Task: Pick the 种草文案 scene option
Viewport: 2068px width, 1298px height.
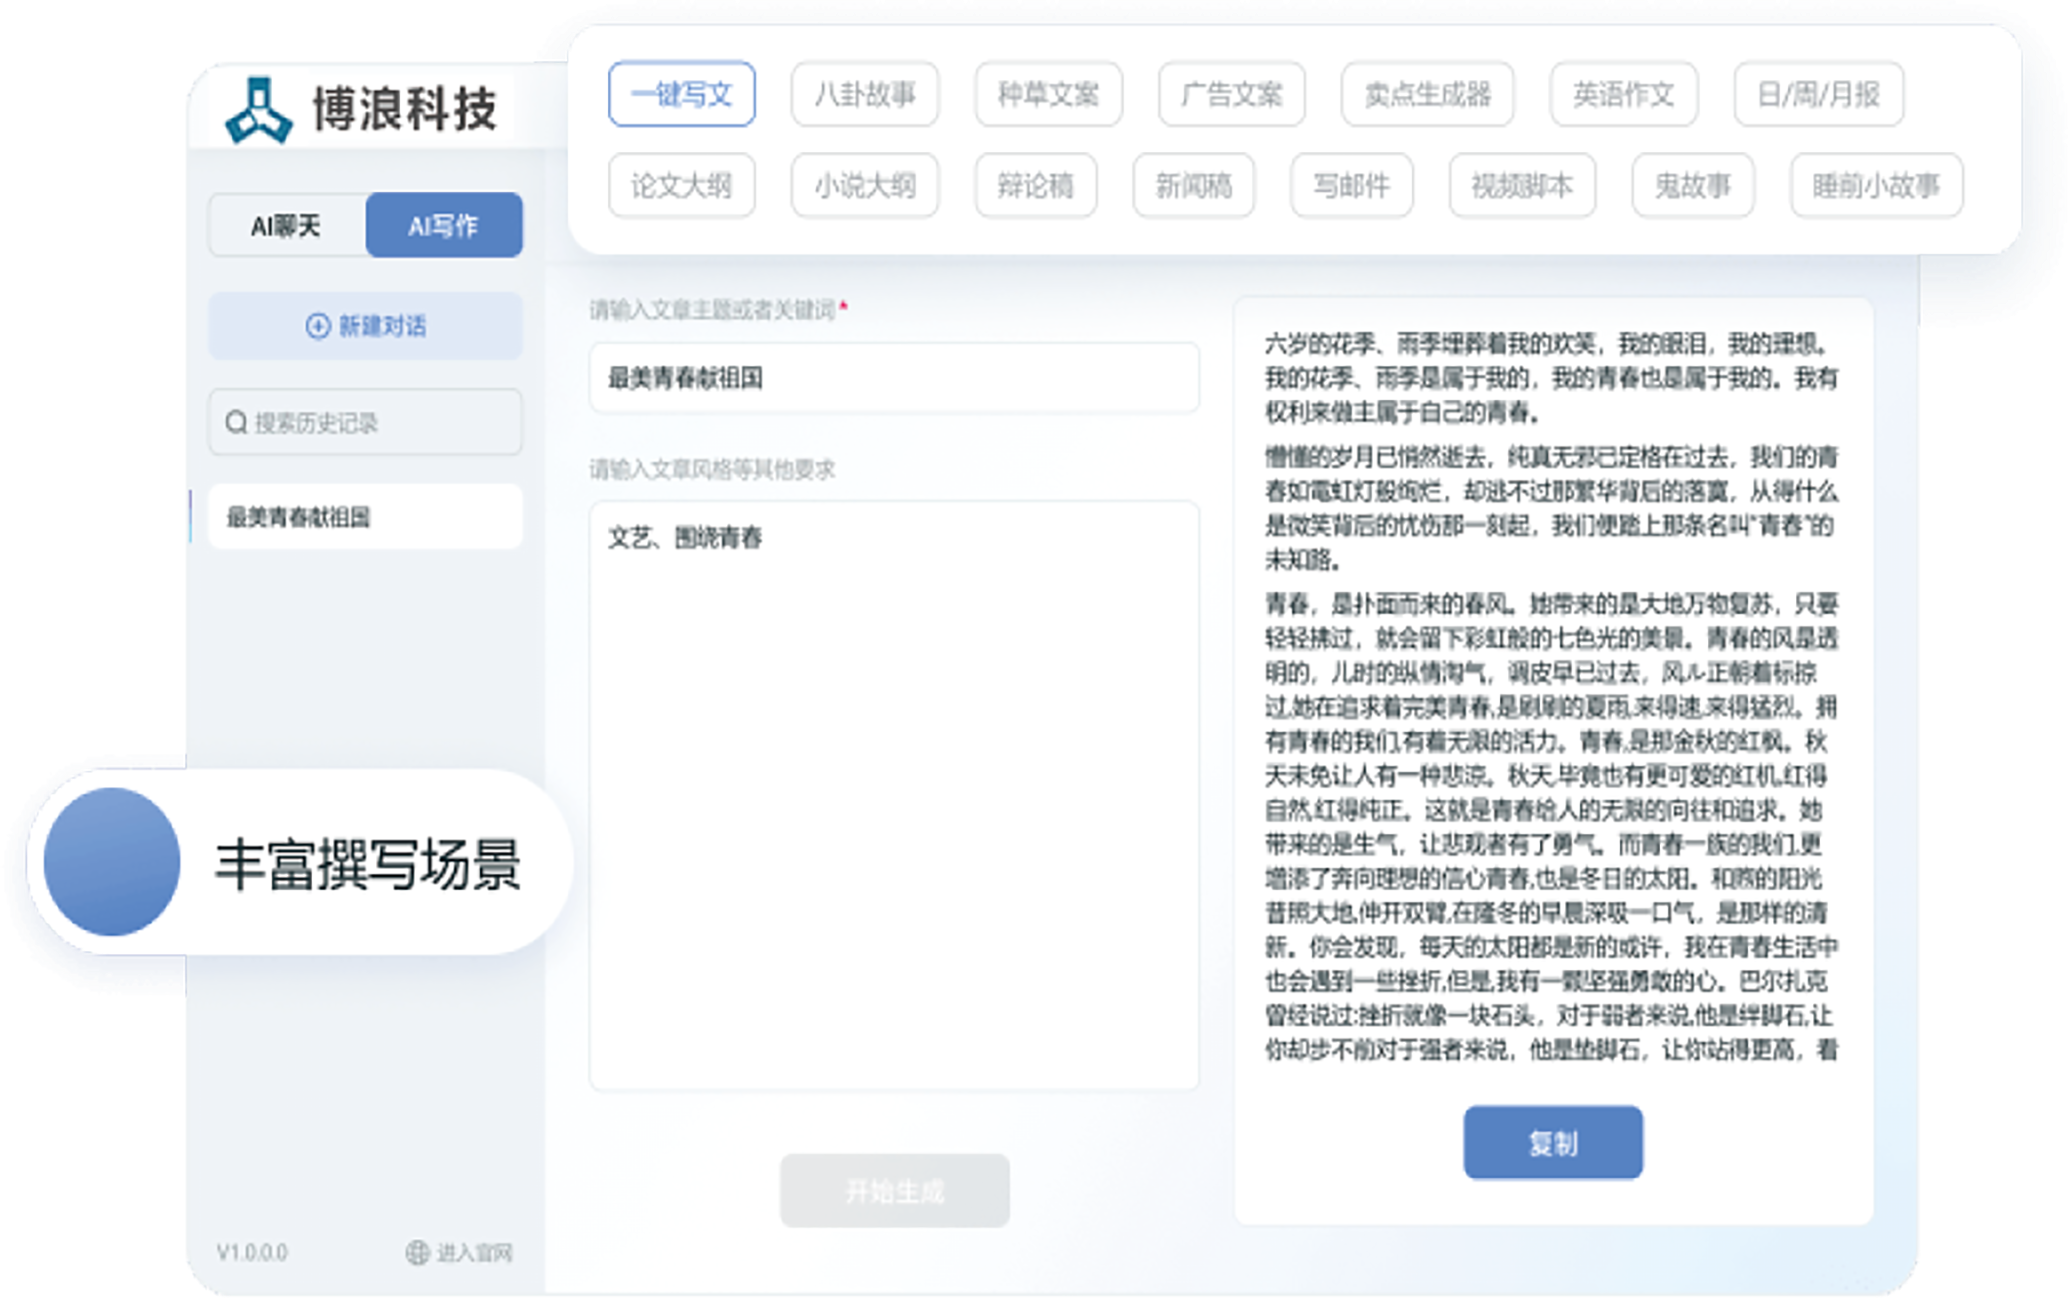Action: click(x=1048, y=95)
